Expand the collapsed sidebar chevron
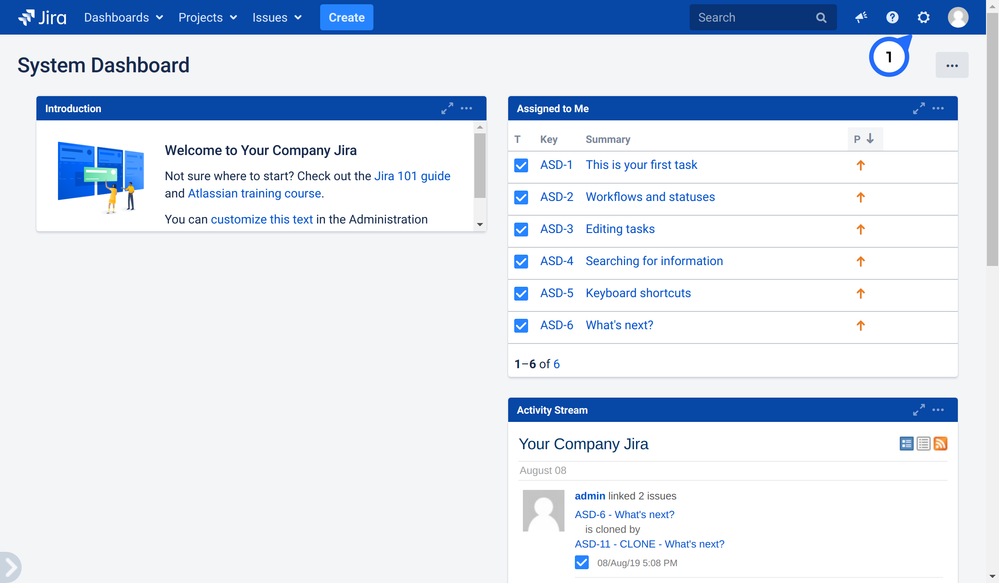 [x=10, y=567]
